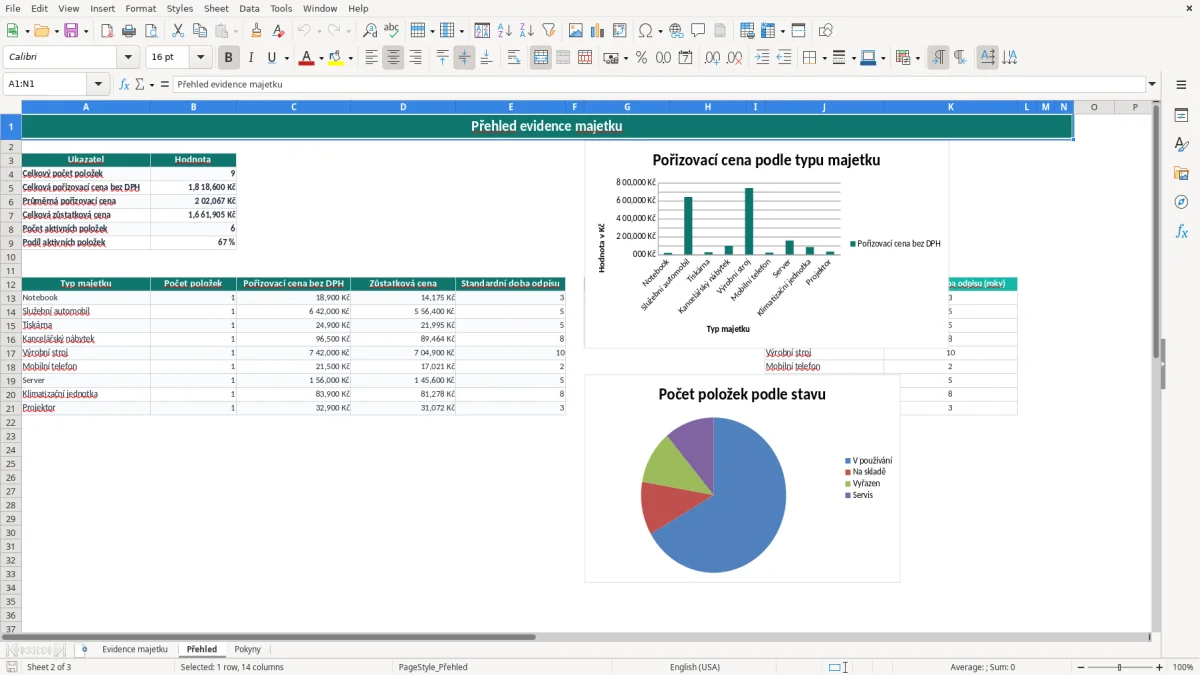Switch to Pokyny sheet tab
The width and height of the screenshot is (1200, 675).
pyautogui.click(x=248, y=650)
